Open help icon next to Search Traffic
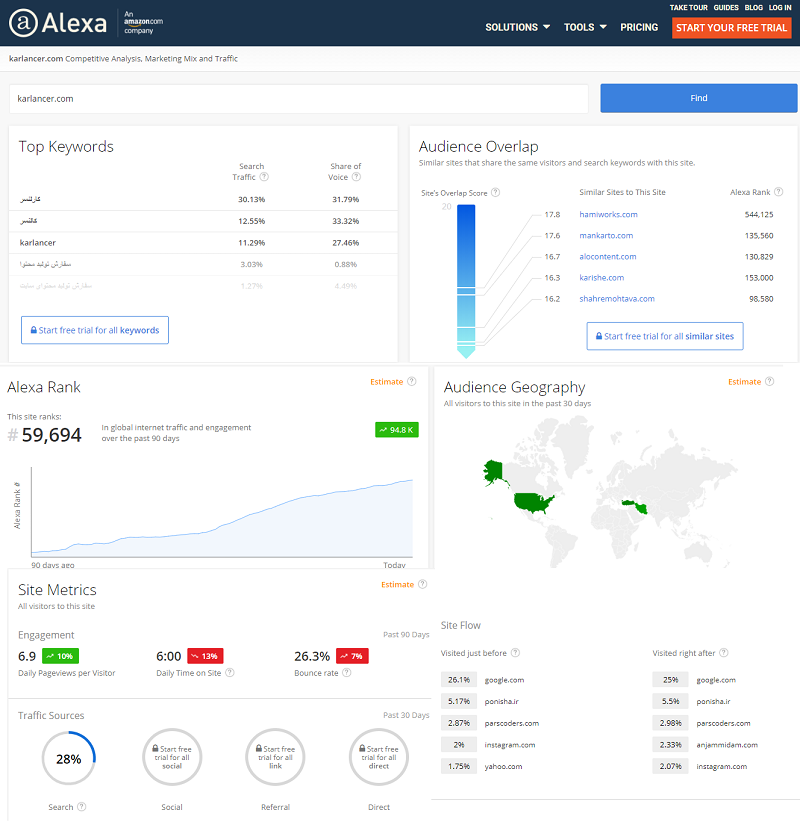 (264, 177)
